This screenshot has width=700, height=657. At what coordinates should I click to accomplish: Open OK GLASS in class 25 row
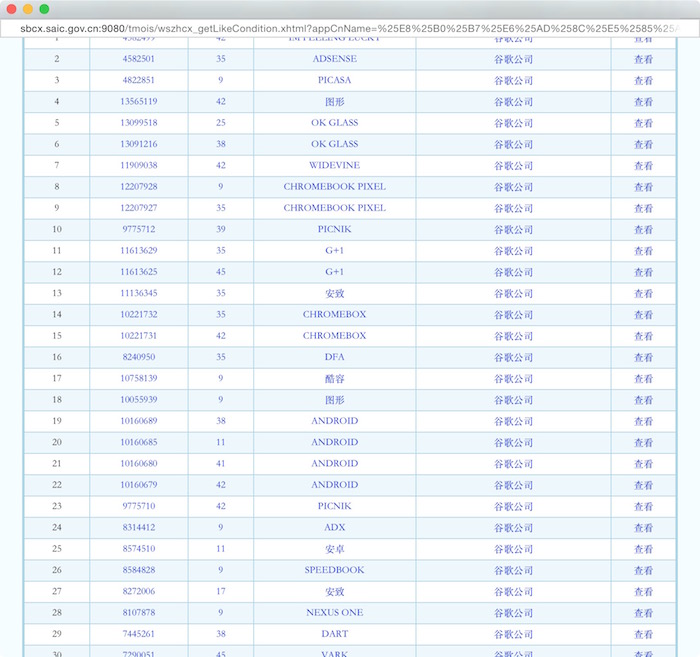tap(334, 123)
